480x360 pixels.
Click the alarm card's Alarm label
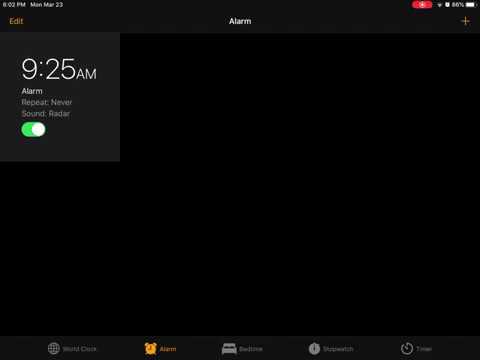tap(32, 91)
